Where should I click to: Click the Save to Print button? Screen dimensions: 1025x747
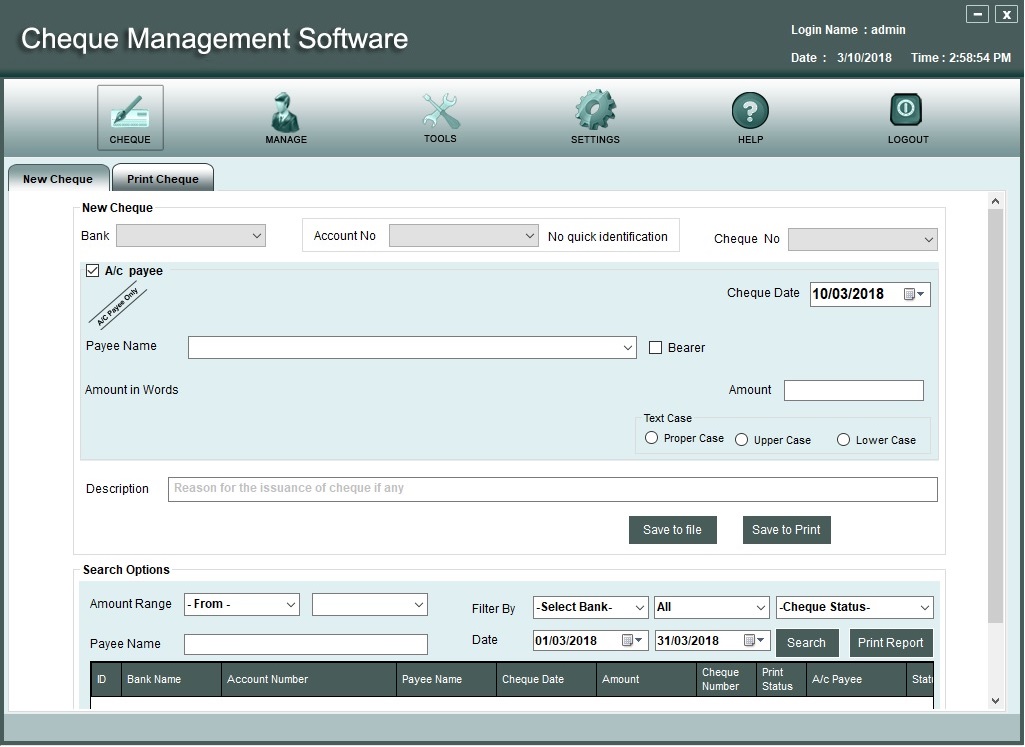tap(786, 530)
